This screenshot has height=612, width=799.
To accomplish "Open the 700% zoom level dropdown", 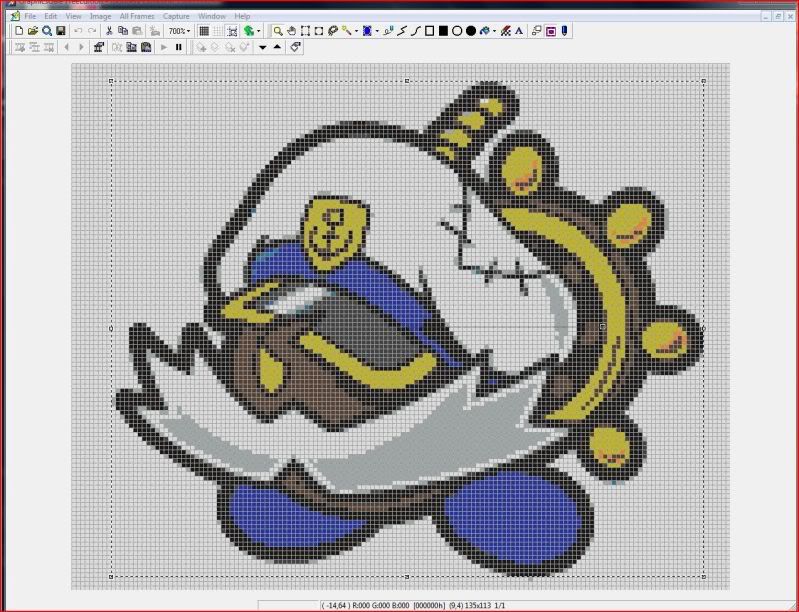I will tap(179, 31).
